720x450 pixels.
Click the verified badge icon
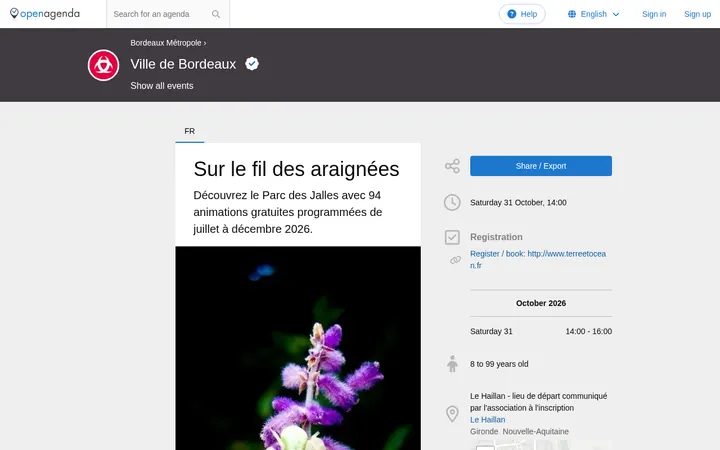[252, 63]
